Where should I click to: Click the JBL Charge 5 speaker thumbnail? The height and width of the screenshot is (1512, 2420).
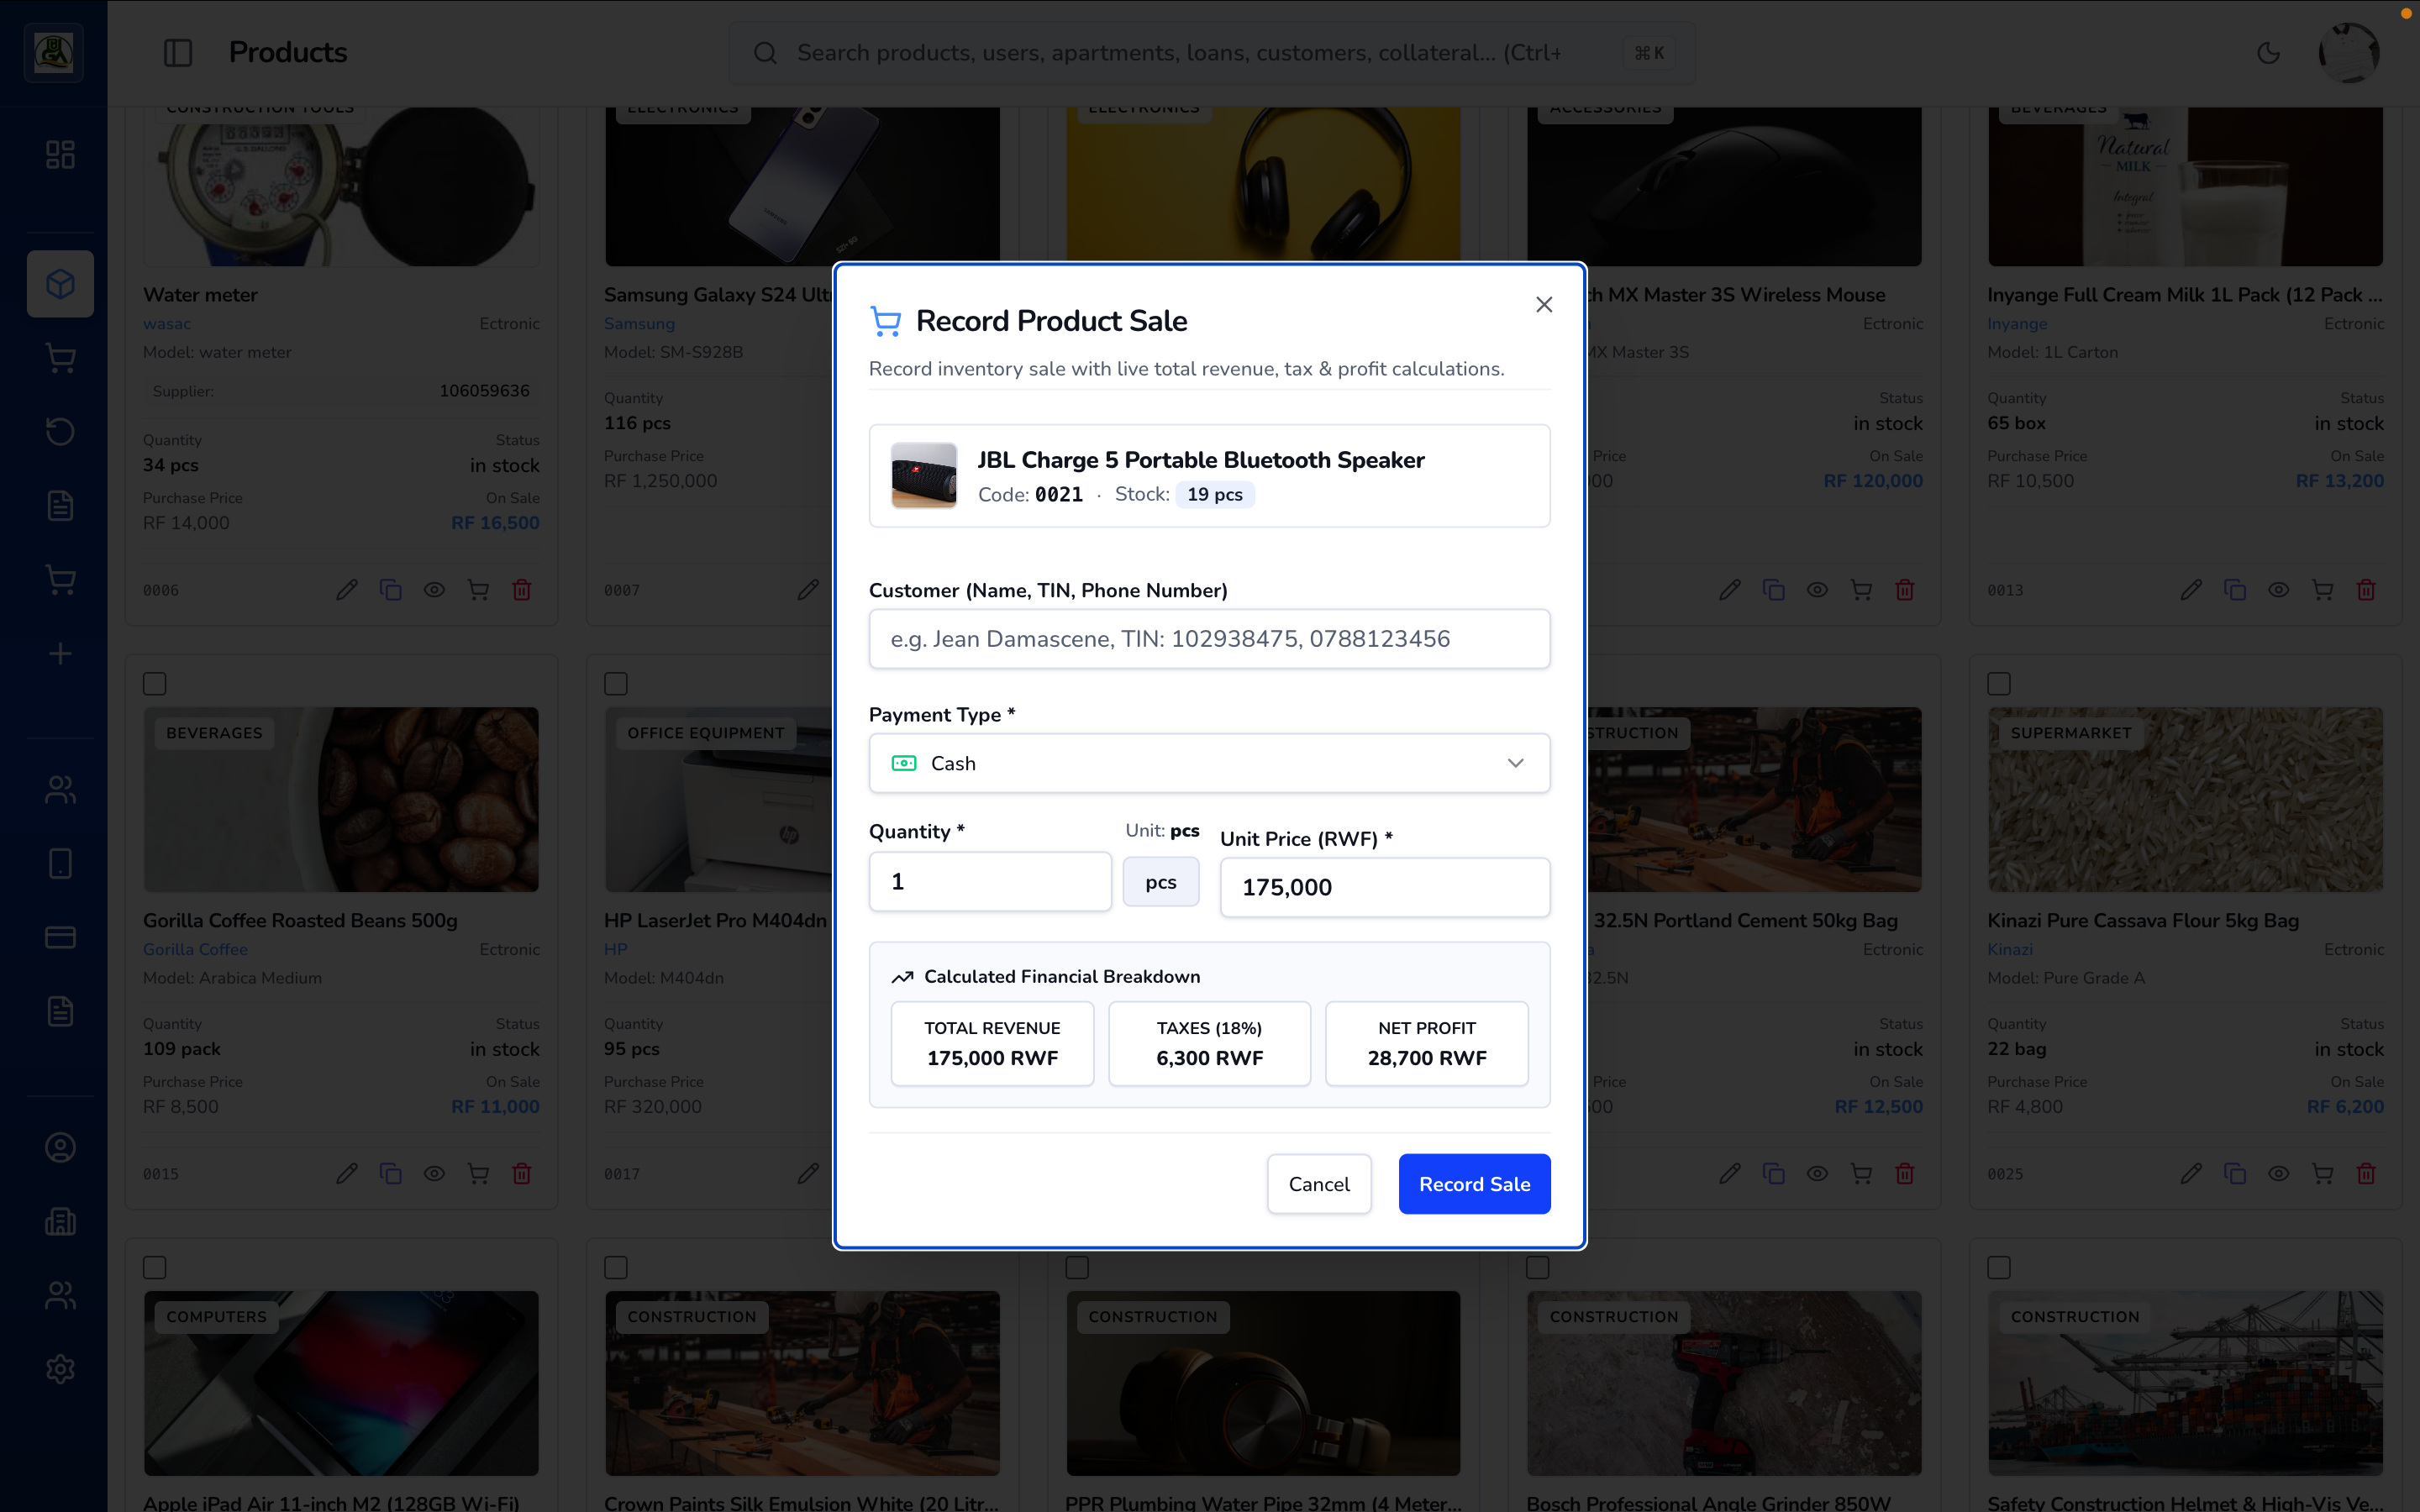pos(924,476)
